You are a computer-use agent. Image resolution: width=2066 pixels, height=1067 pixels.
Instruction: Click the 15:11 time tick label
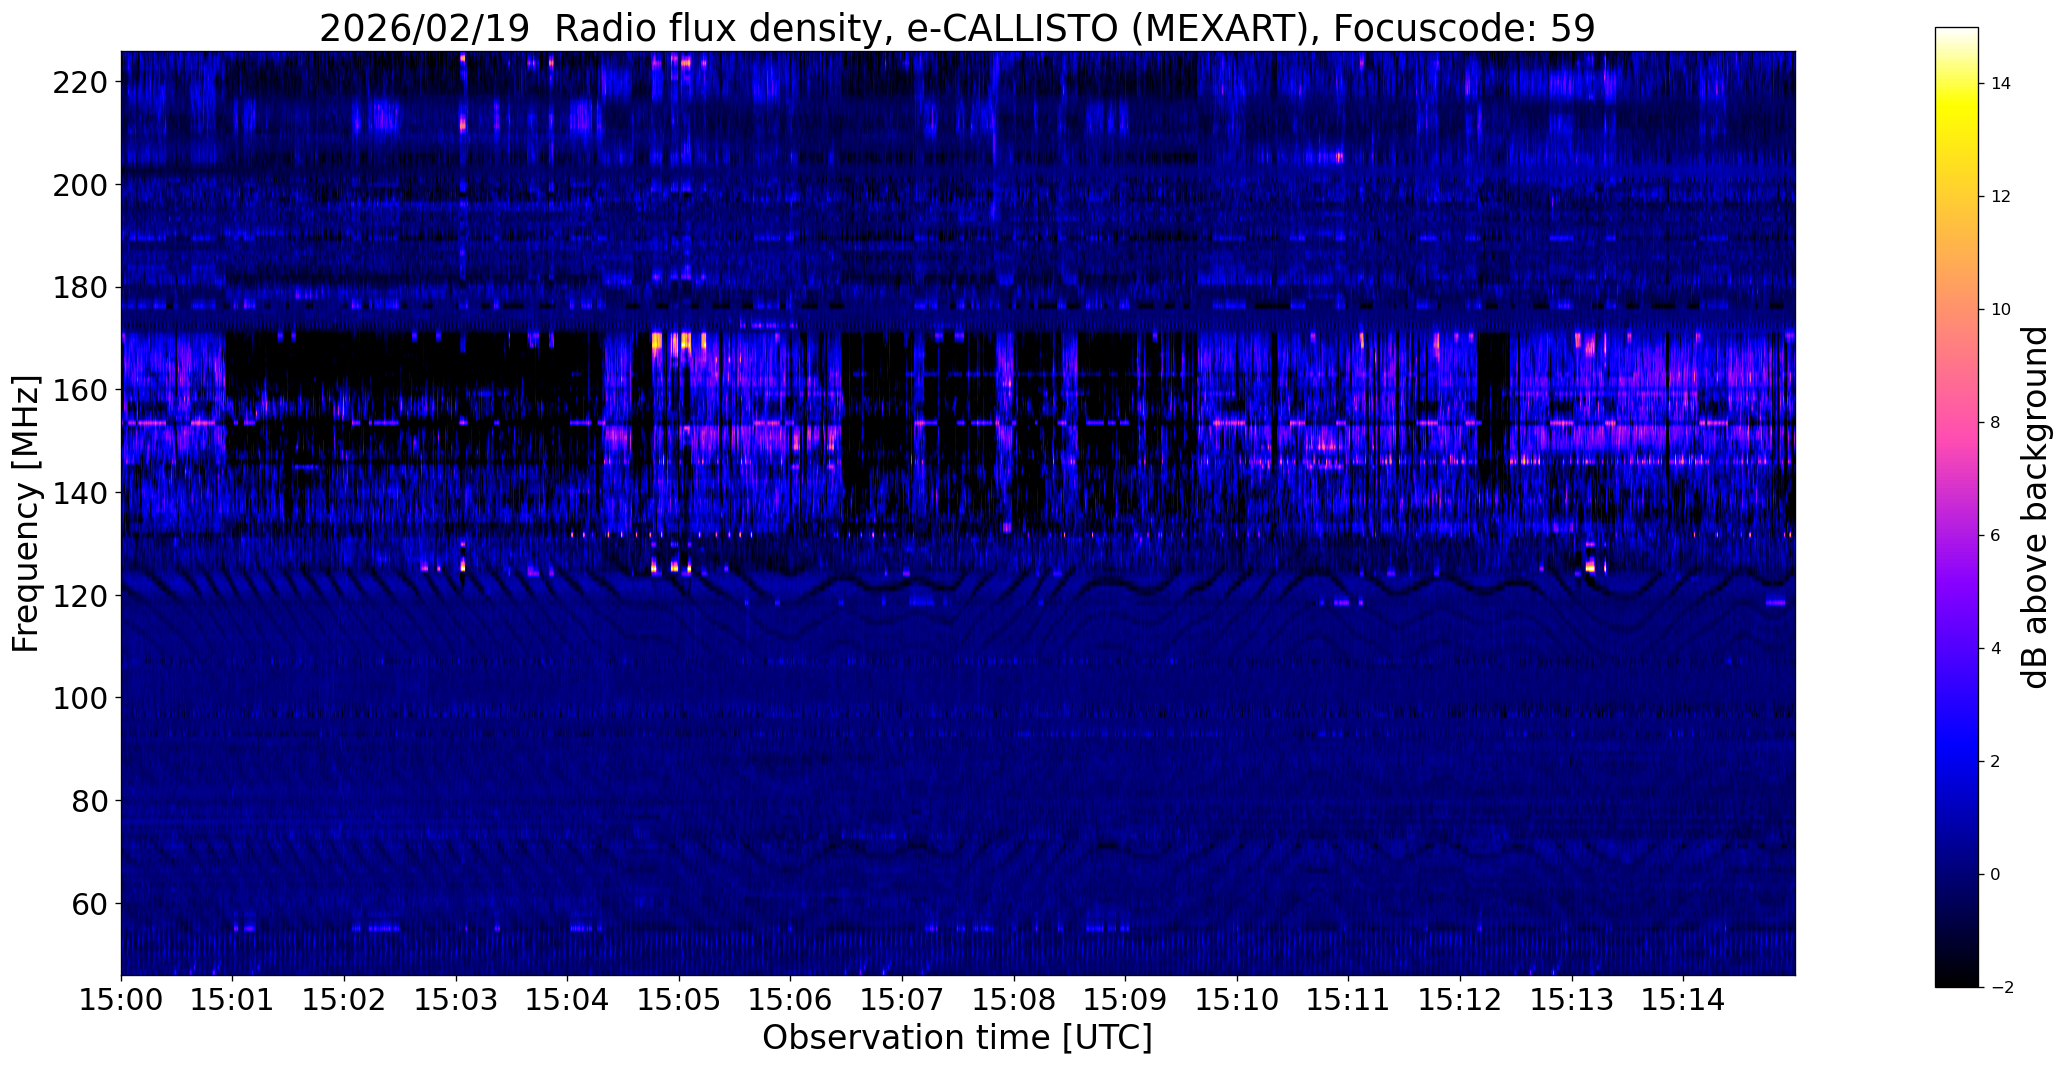click(1349, 1000)
